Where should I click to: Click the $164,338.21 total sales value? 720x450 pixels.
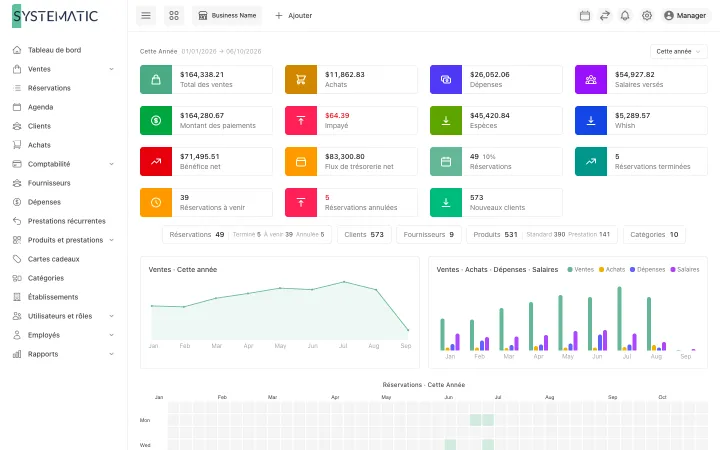[x=202, y=74]
